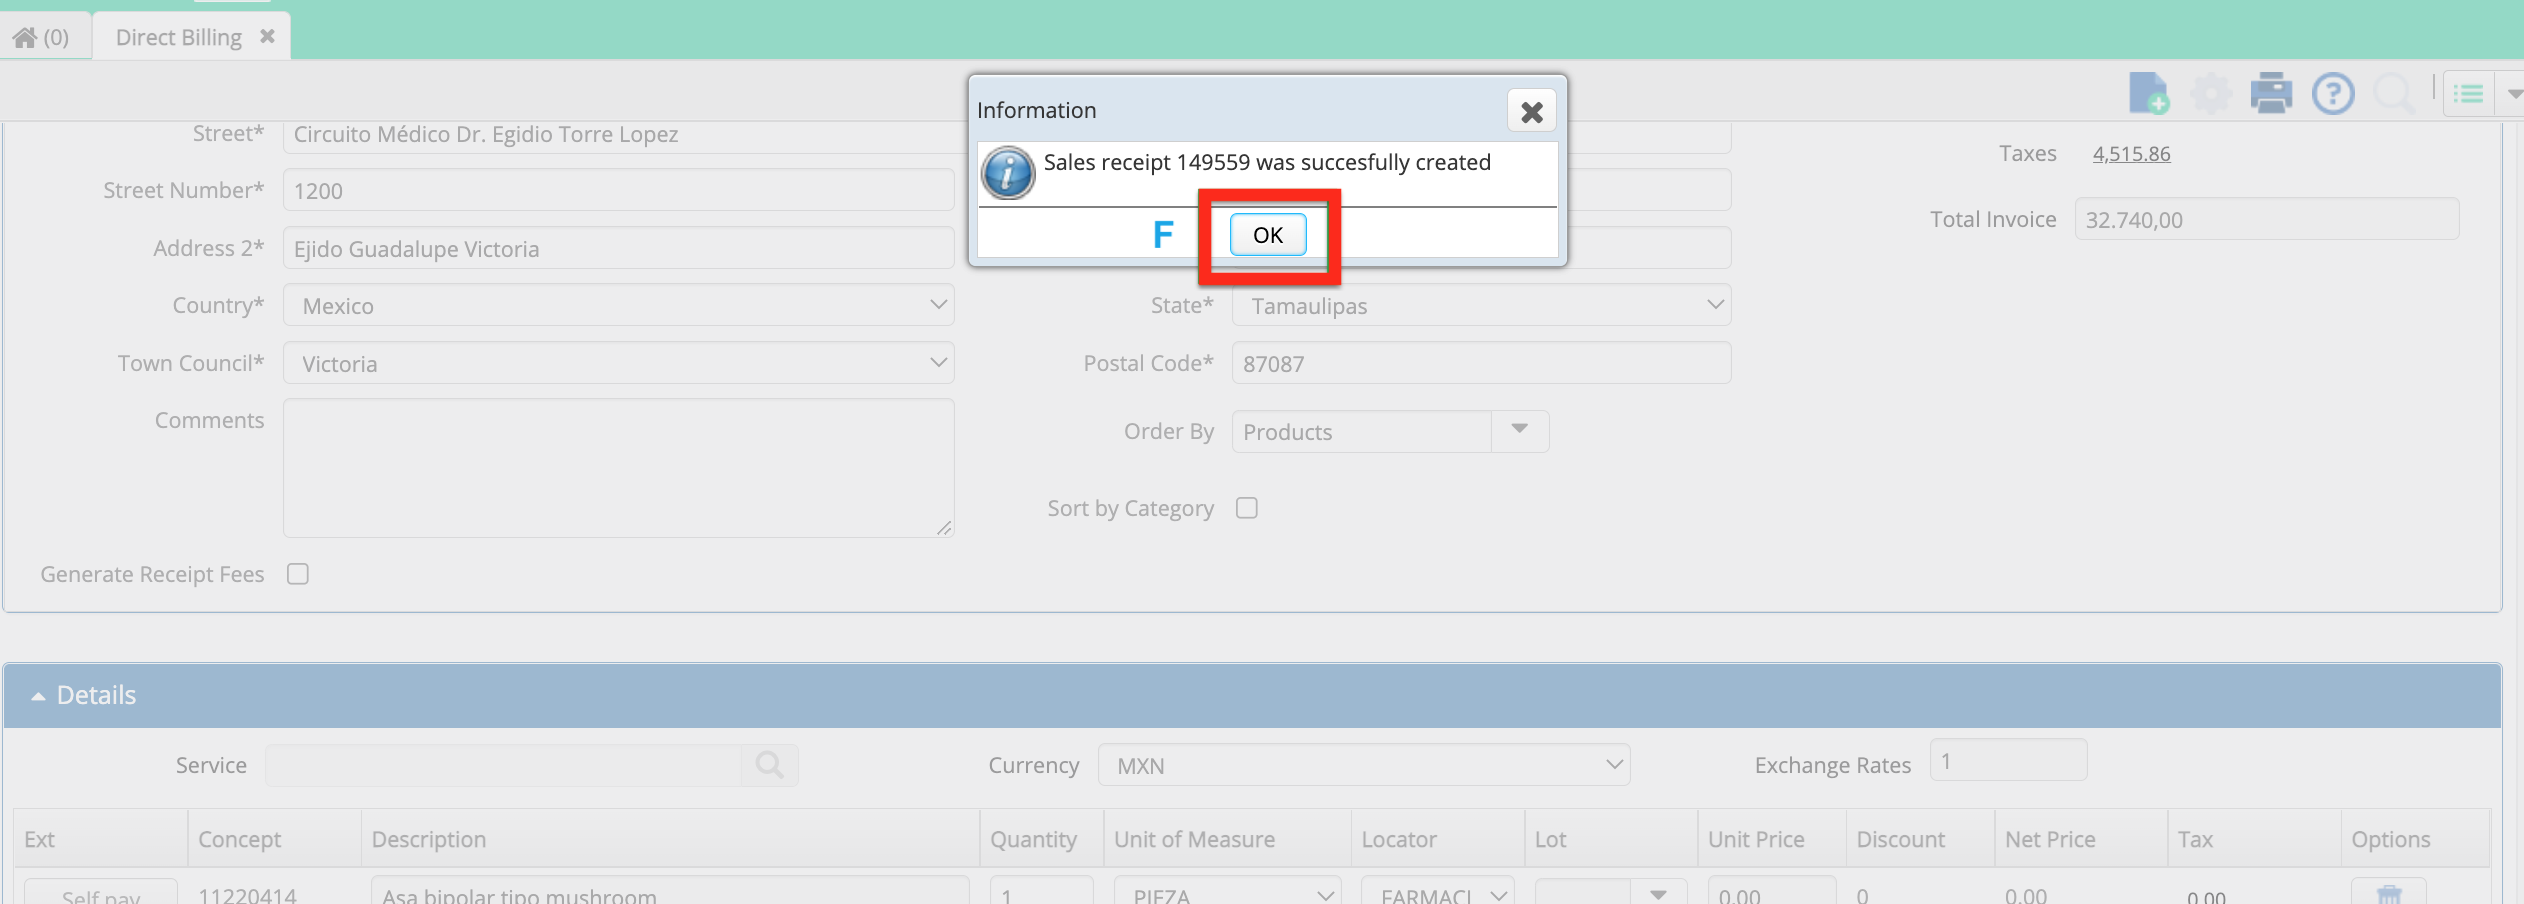Open the Order By Products dropdown arrow
The image size is (2524, 904).
(1519, 431)
